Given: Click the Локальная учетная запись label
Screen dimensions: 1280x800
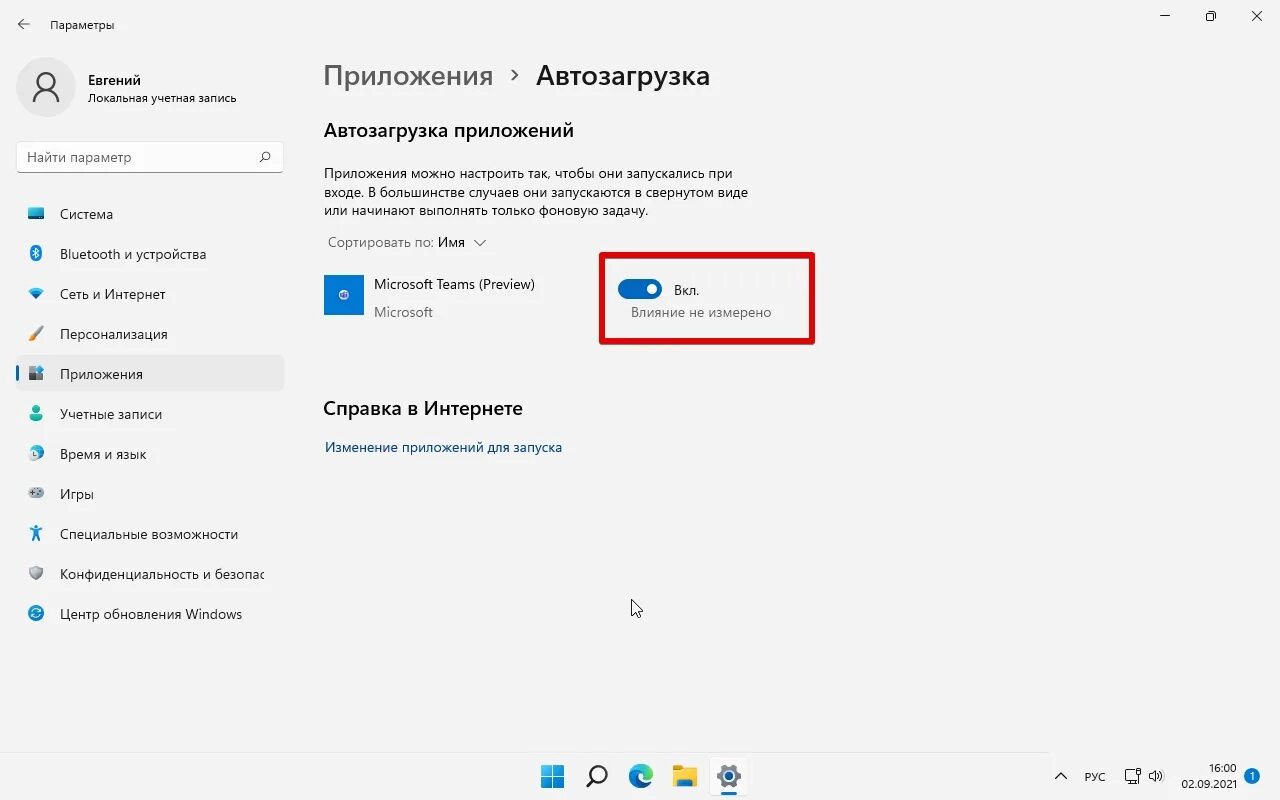Looking at the screenshot, I should coord(162,98).
